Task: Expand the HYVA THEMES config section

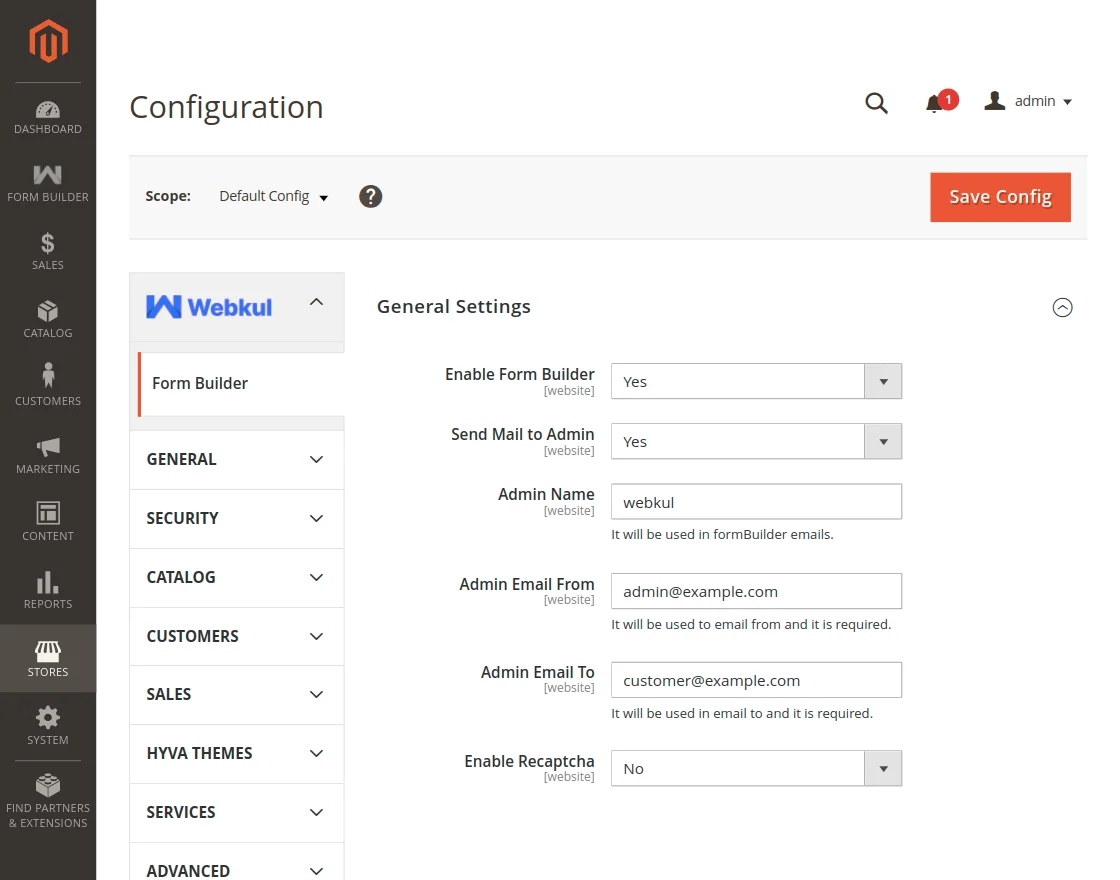Action: [x=236, y=754]
